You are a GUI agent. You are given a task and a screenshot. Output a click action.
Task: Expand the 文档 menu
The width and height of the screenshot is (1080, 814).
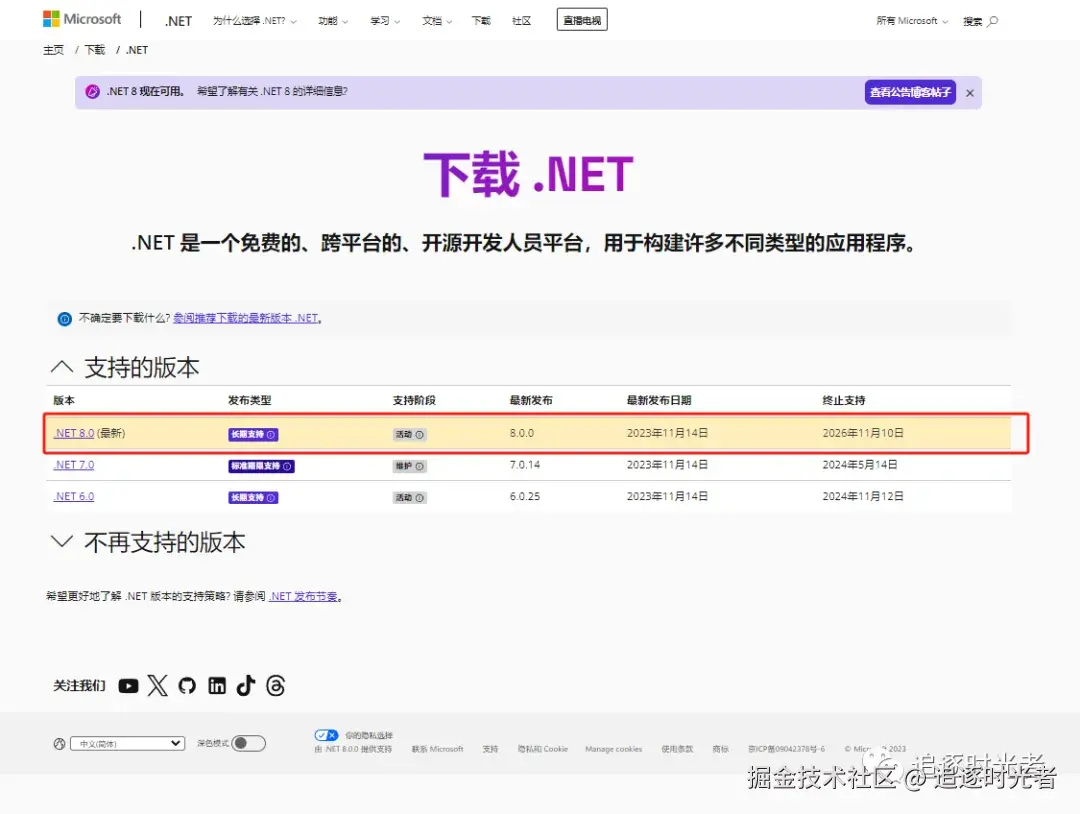[437, 21]
